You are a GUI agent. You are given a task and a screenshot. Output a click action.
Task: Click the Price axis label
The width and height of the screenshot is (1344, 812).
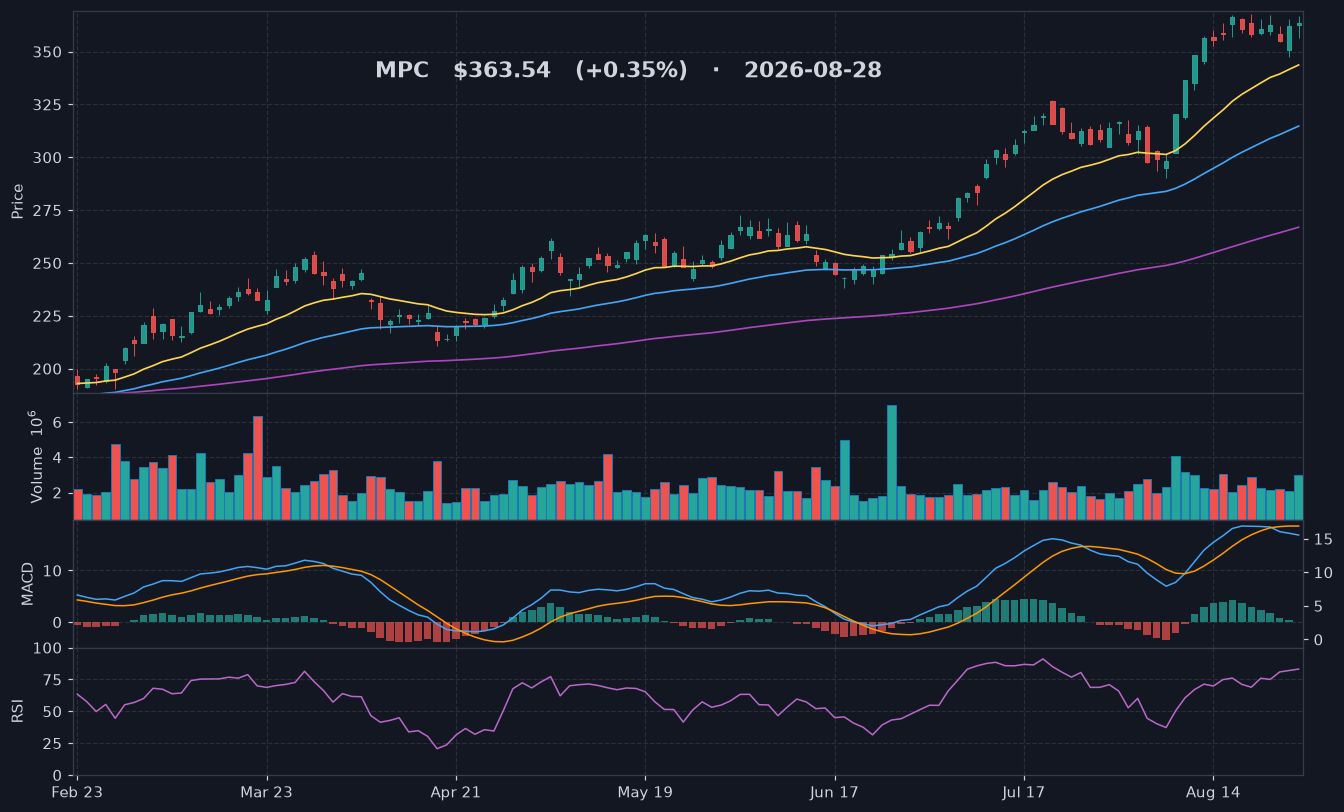(x=17, y=201)
